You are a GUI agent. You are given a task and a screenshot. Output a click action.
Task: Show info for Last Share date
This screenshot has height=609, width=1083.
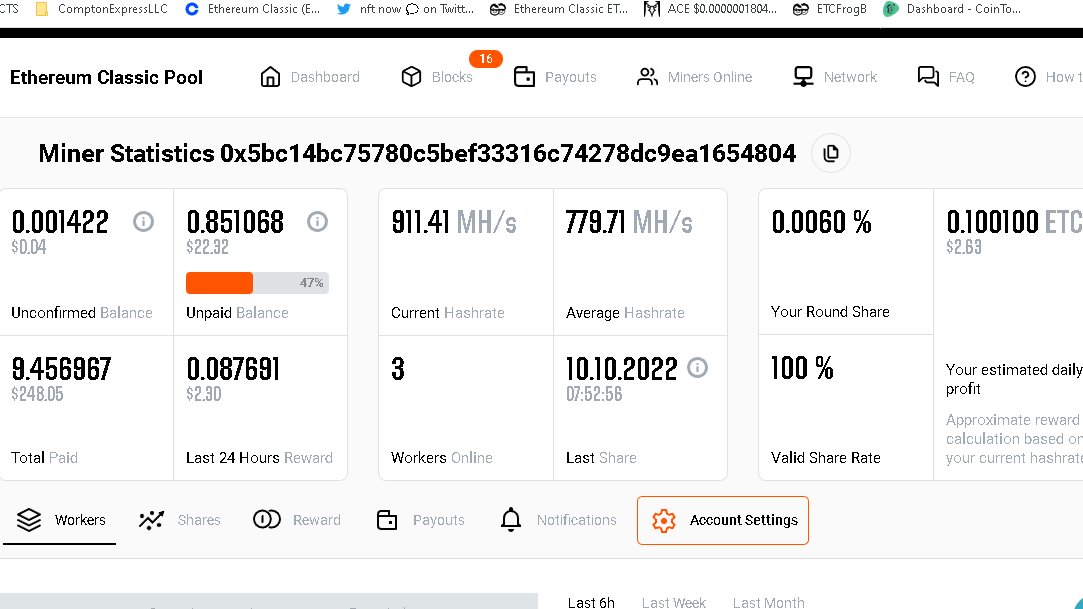698,368
